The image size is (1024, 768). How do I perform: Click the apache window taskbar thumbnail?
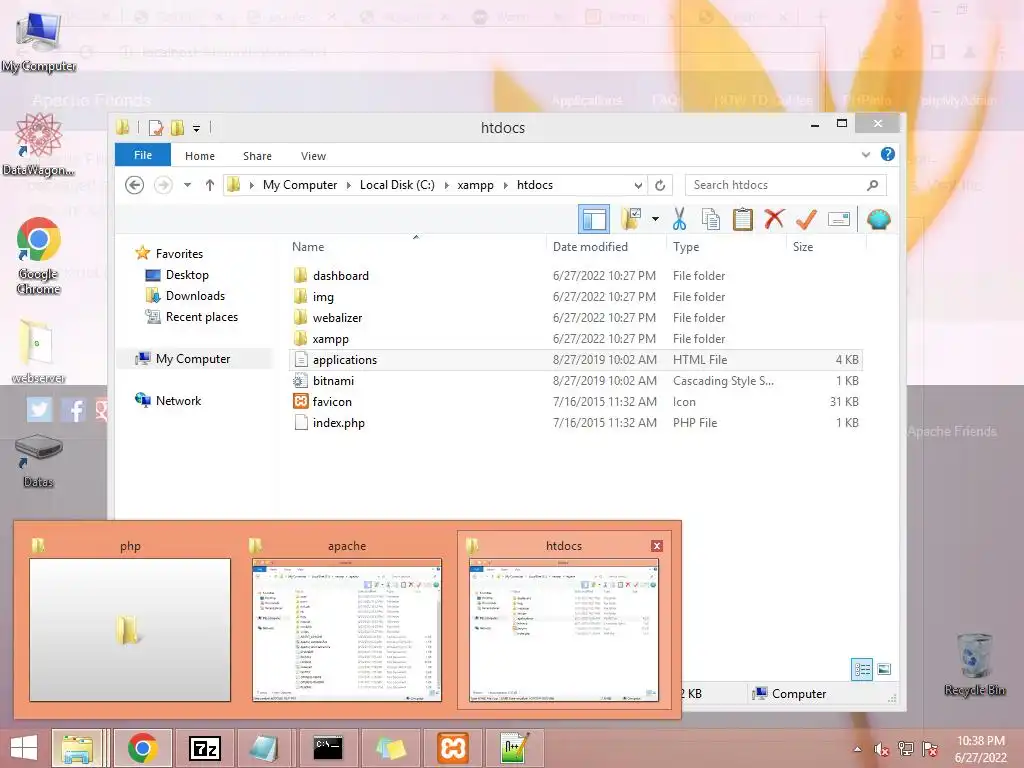(347, 629)
